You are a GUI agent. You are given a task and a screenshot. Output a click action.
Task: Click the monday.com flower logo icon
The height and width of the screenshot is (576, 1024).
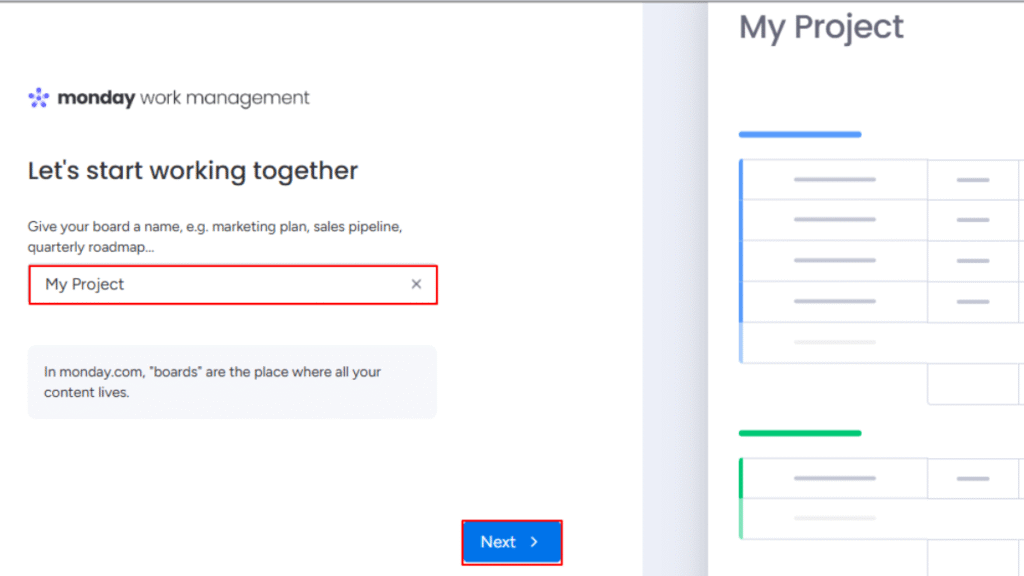pos(38,97)
